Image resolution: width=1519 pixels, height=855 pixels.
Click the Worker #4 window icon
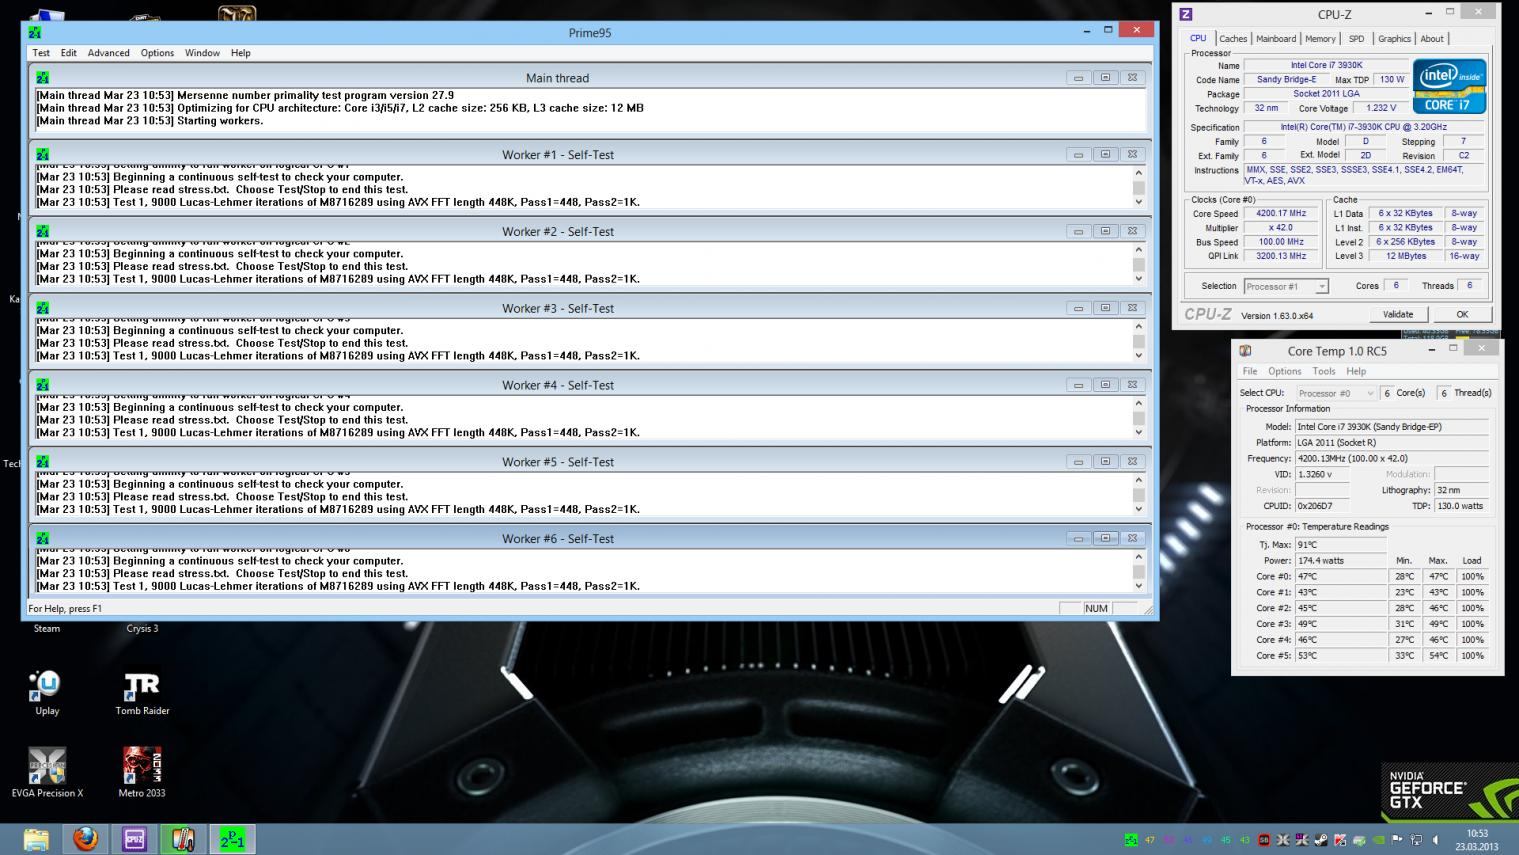coord(42,385)
